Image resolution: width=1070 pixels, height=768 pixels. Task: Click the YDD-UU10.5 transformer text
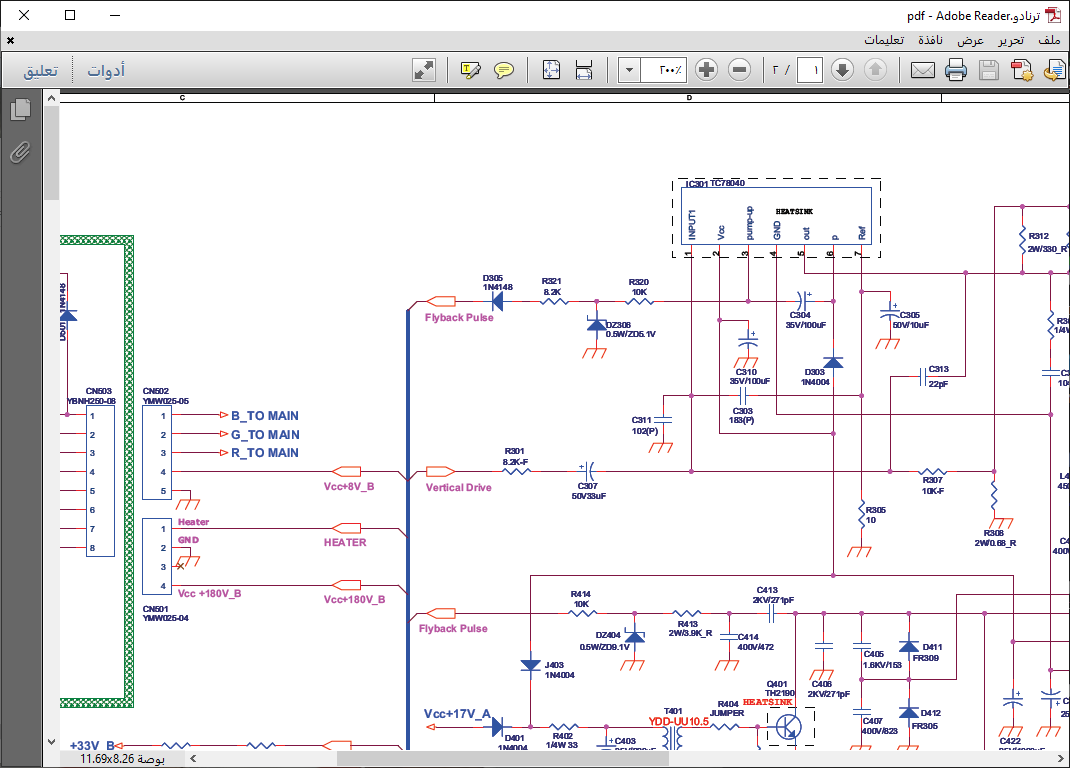[678, 722]
